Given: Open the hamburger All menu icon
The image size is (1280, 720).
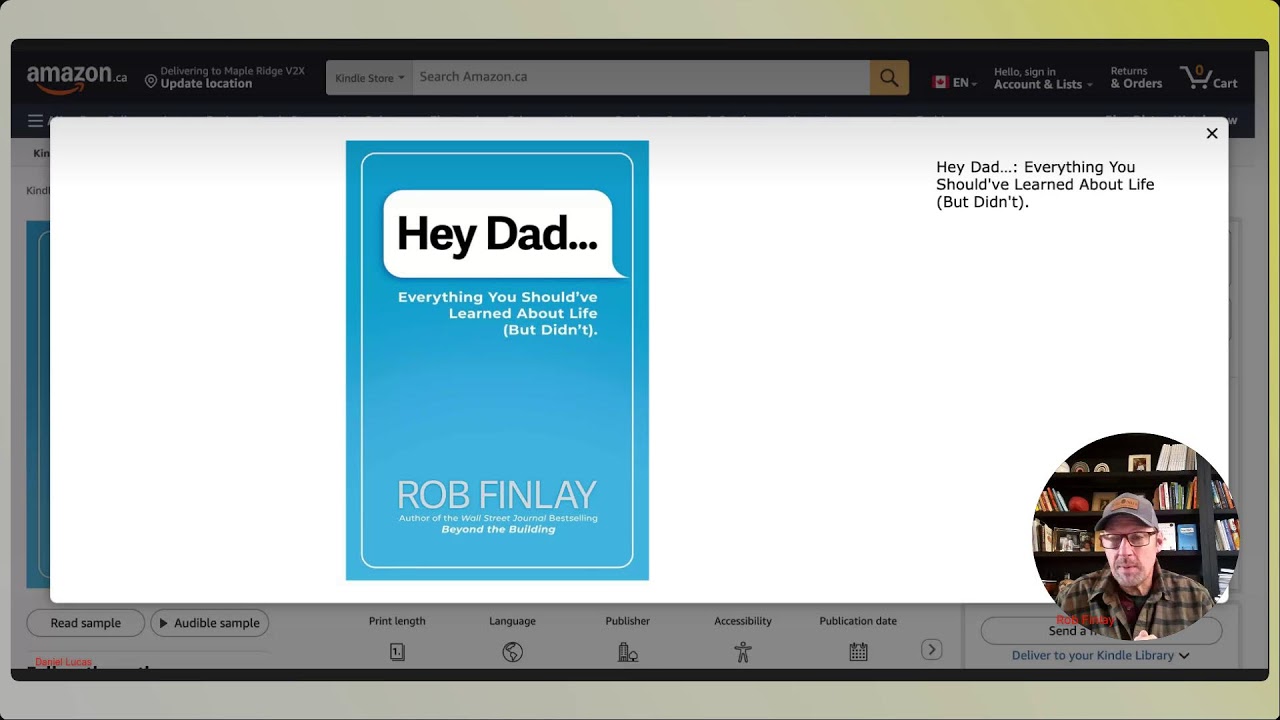Looking at the screenshot, I should (35, 121).
